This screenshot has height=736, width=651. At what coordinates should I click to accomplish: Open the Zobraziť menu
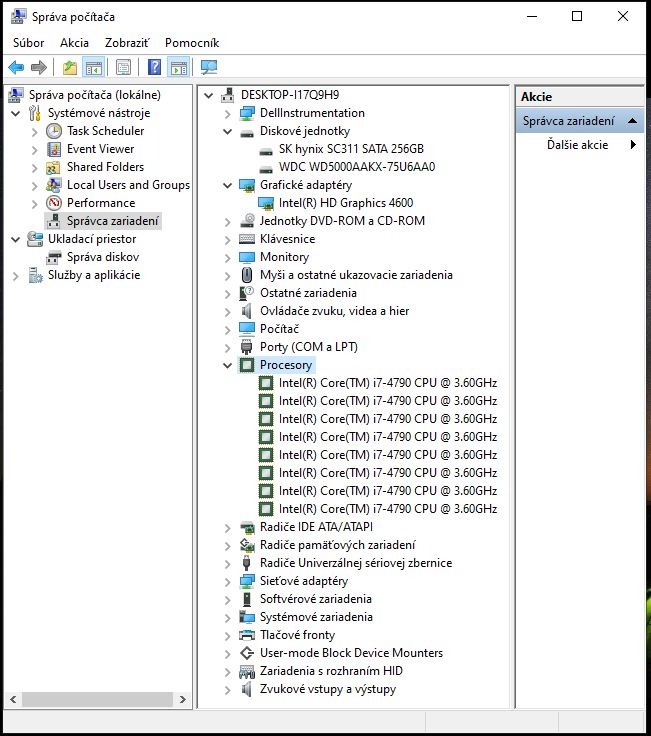tap(127, 43)
